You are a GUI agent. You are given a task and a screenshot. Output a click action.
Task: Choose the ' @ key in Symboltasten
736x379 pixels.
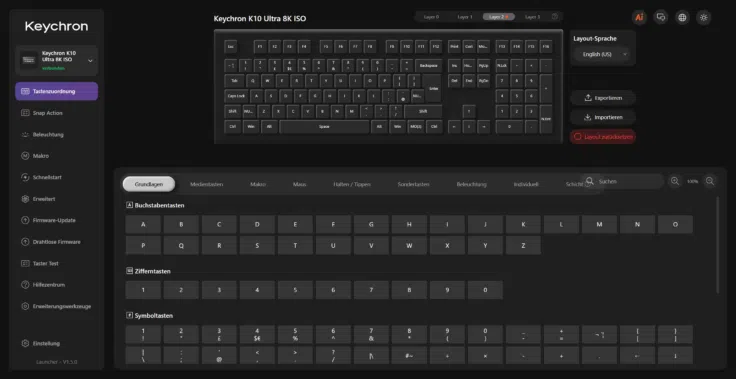tap(219, 356)
